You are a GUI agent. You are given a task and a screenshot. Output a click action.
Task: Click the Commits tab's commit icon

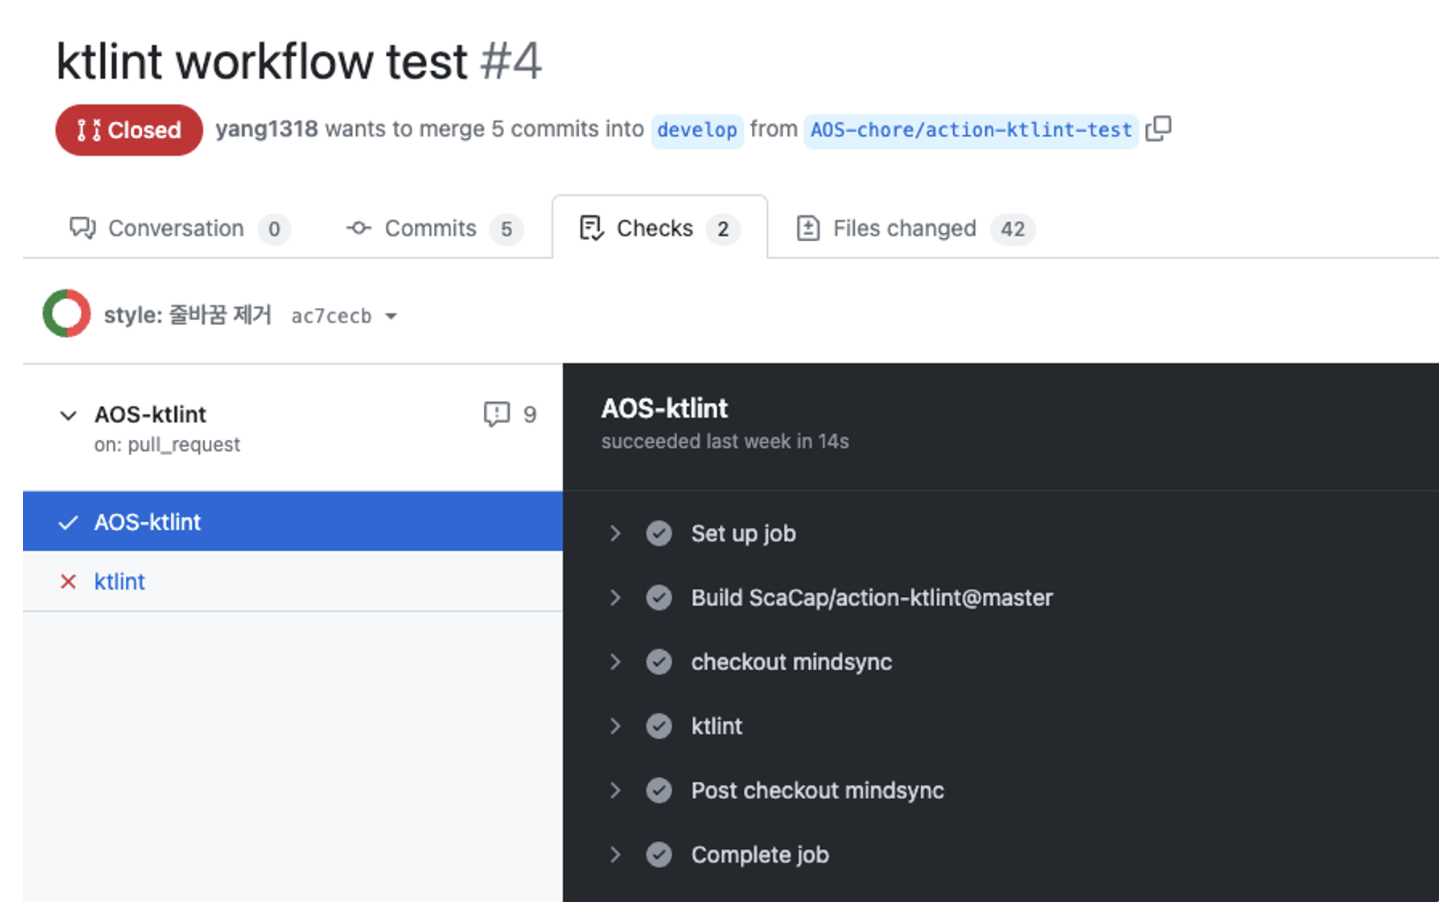[358, 228]
